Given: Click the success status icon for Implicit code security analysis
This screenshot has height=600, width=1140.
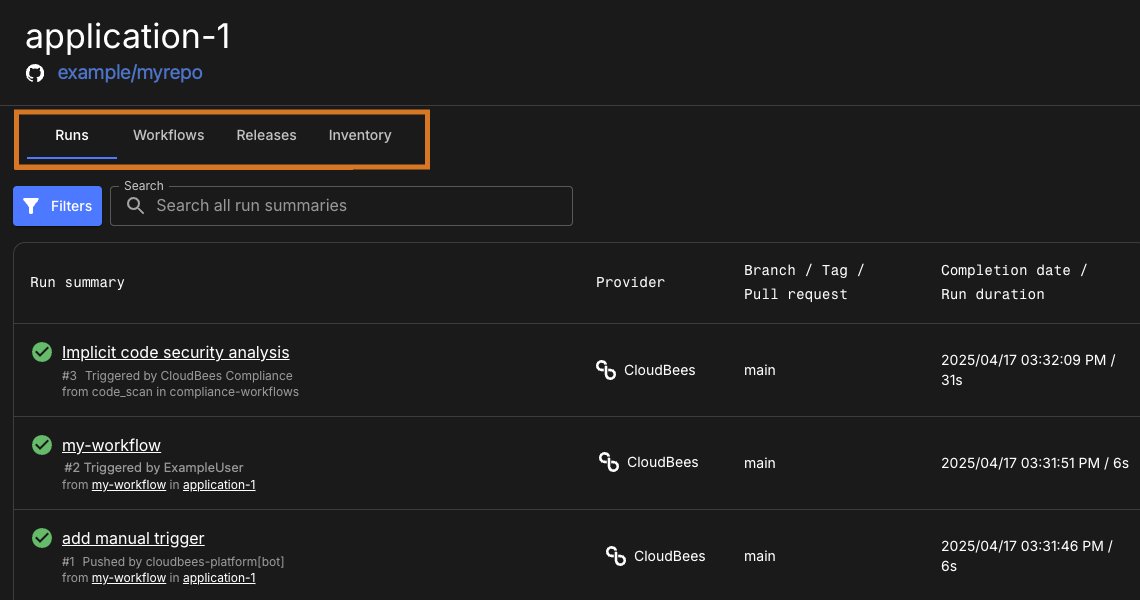Looking at the screenshot, I should pyautogui.click(x=41, y=351).
